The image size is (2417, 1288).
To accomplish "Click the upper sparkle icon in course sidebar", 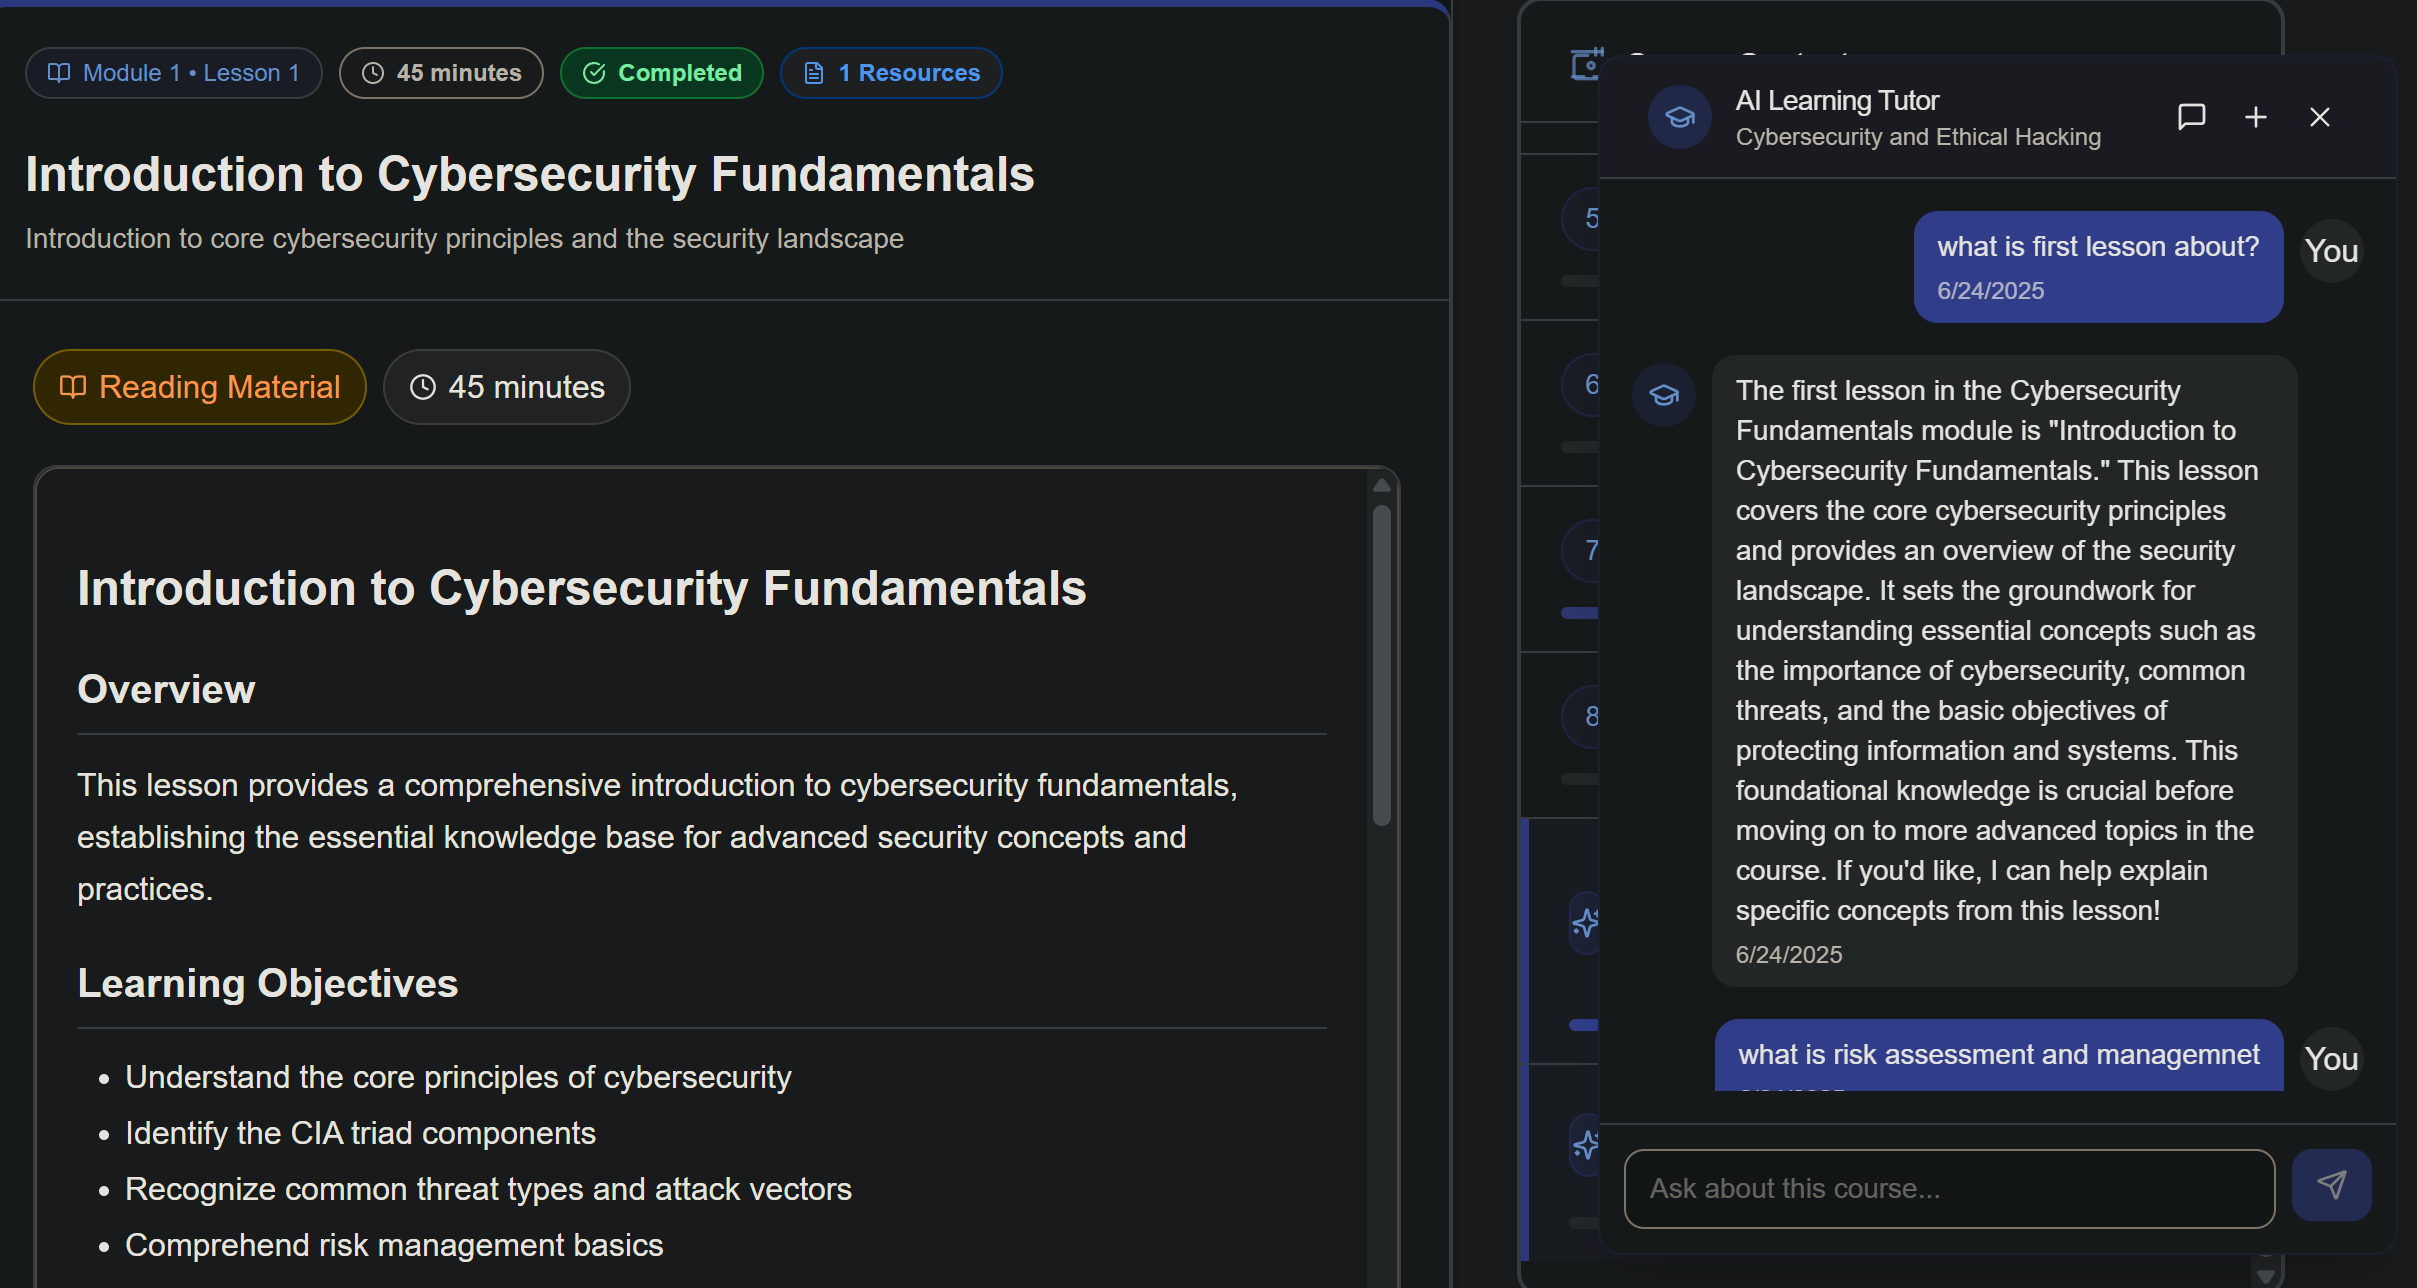I will pos(1584,922).
